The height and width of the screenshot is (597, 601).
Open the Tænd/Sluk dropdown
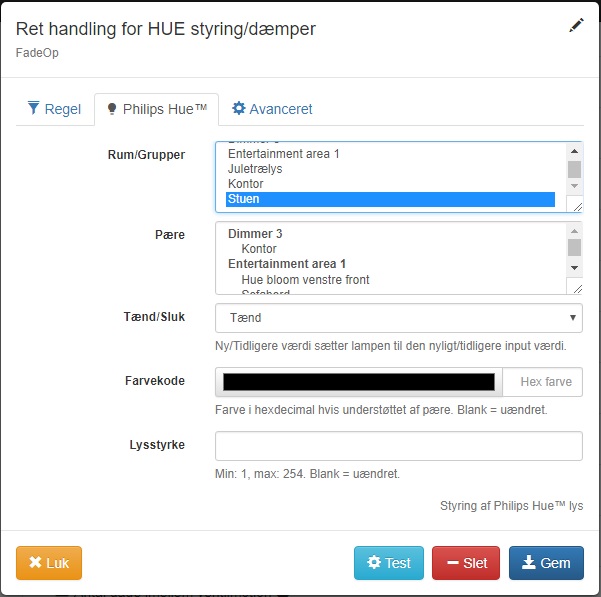[x=398, y=318]
